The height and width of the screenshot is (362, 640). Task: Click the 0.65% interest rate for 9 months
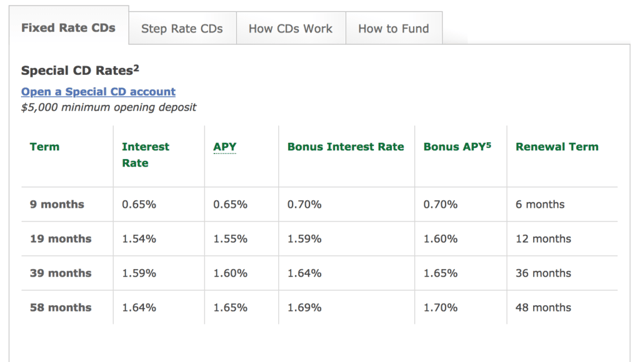click(139, 204)
